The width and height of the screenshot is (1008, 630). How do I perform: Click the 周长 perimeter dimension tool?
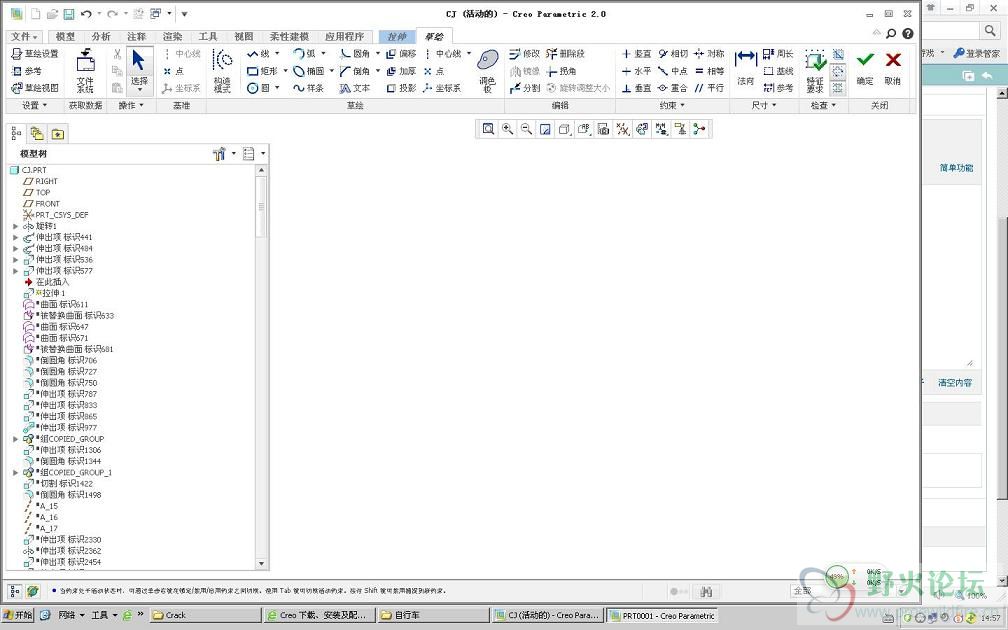point(778,54)
